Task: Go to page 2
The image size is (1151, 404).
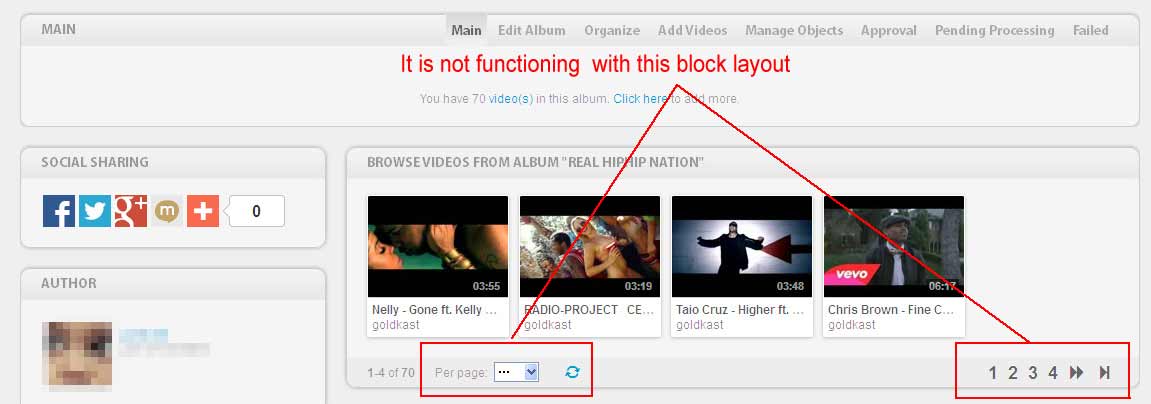Action: (1012, 373)
